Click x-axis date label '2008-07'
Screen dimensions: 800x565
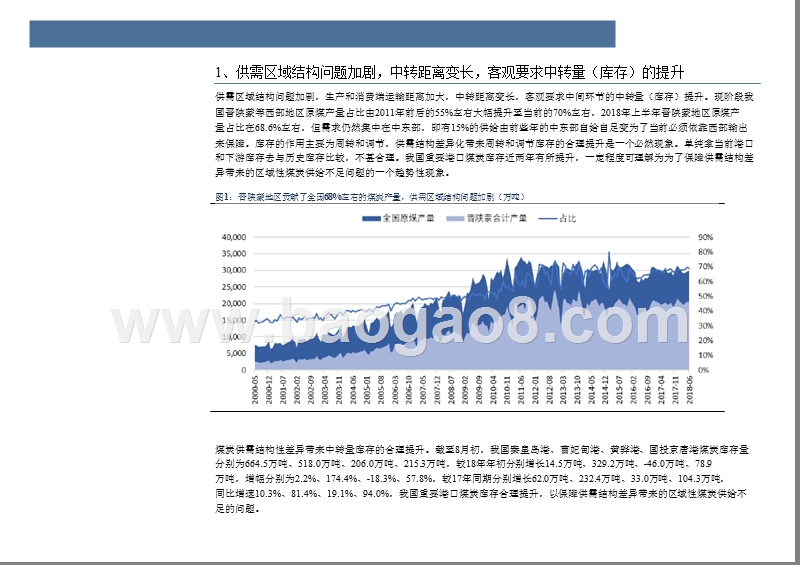(x=452, y=390)
